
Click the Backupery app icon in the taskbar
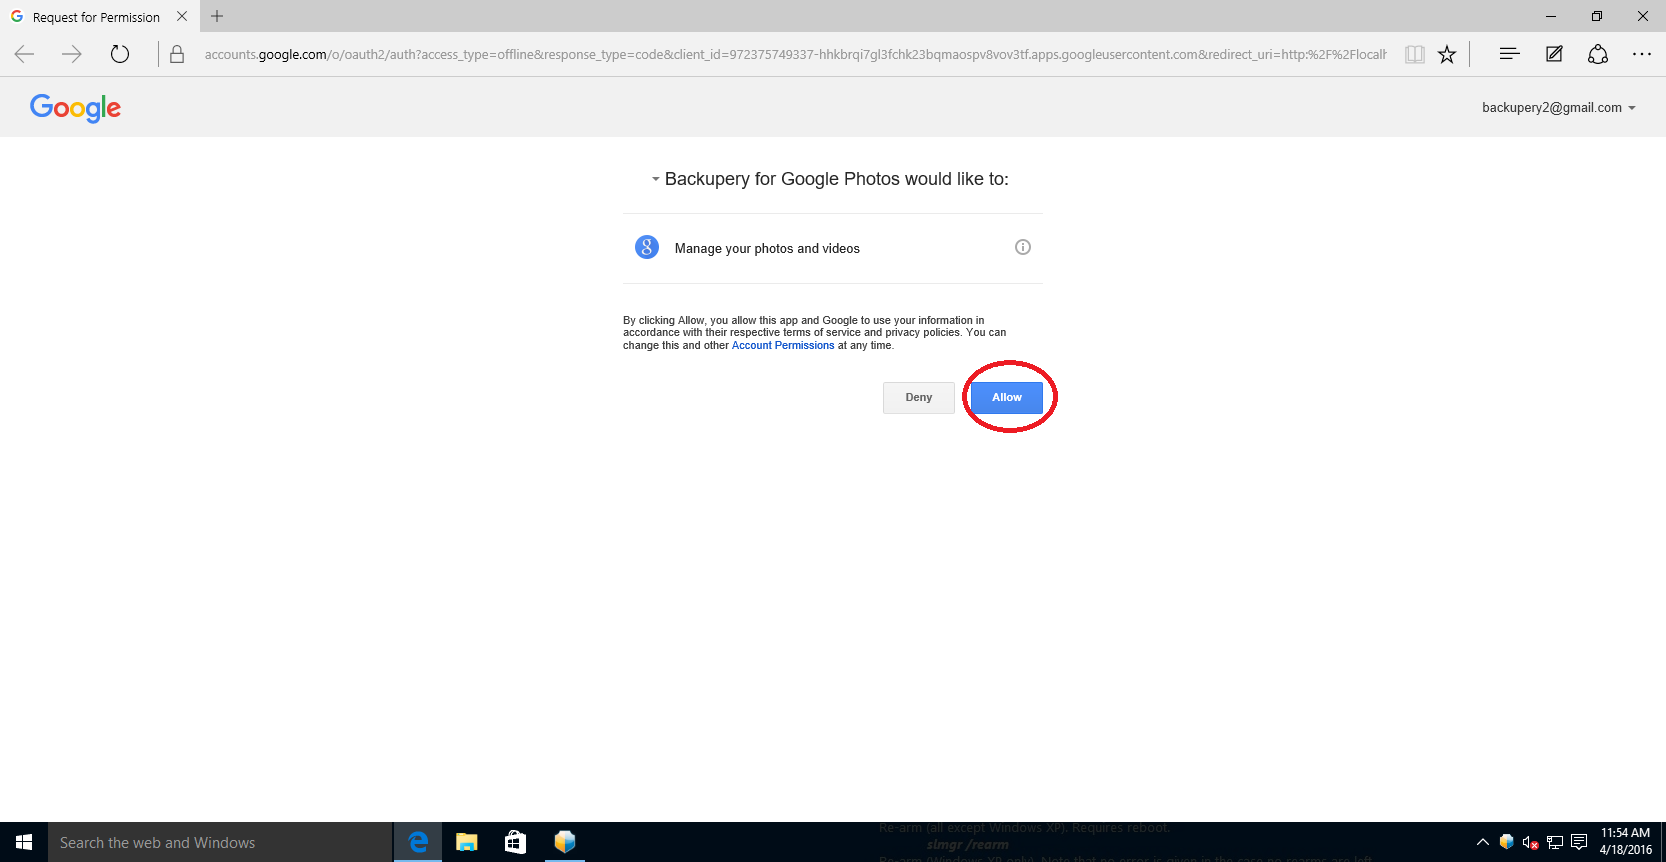click(x=565, y=842)
